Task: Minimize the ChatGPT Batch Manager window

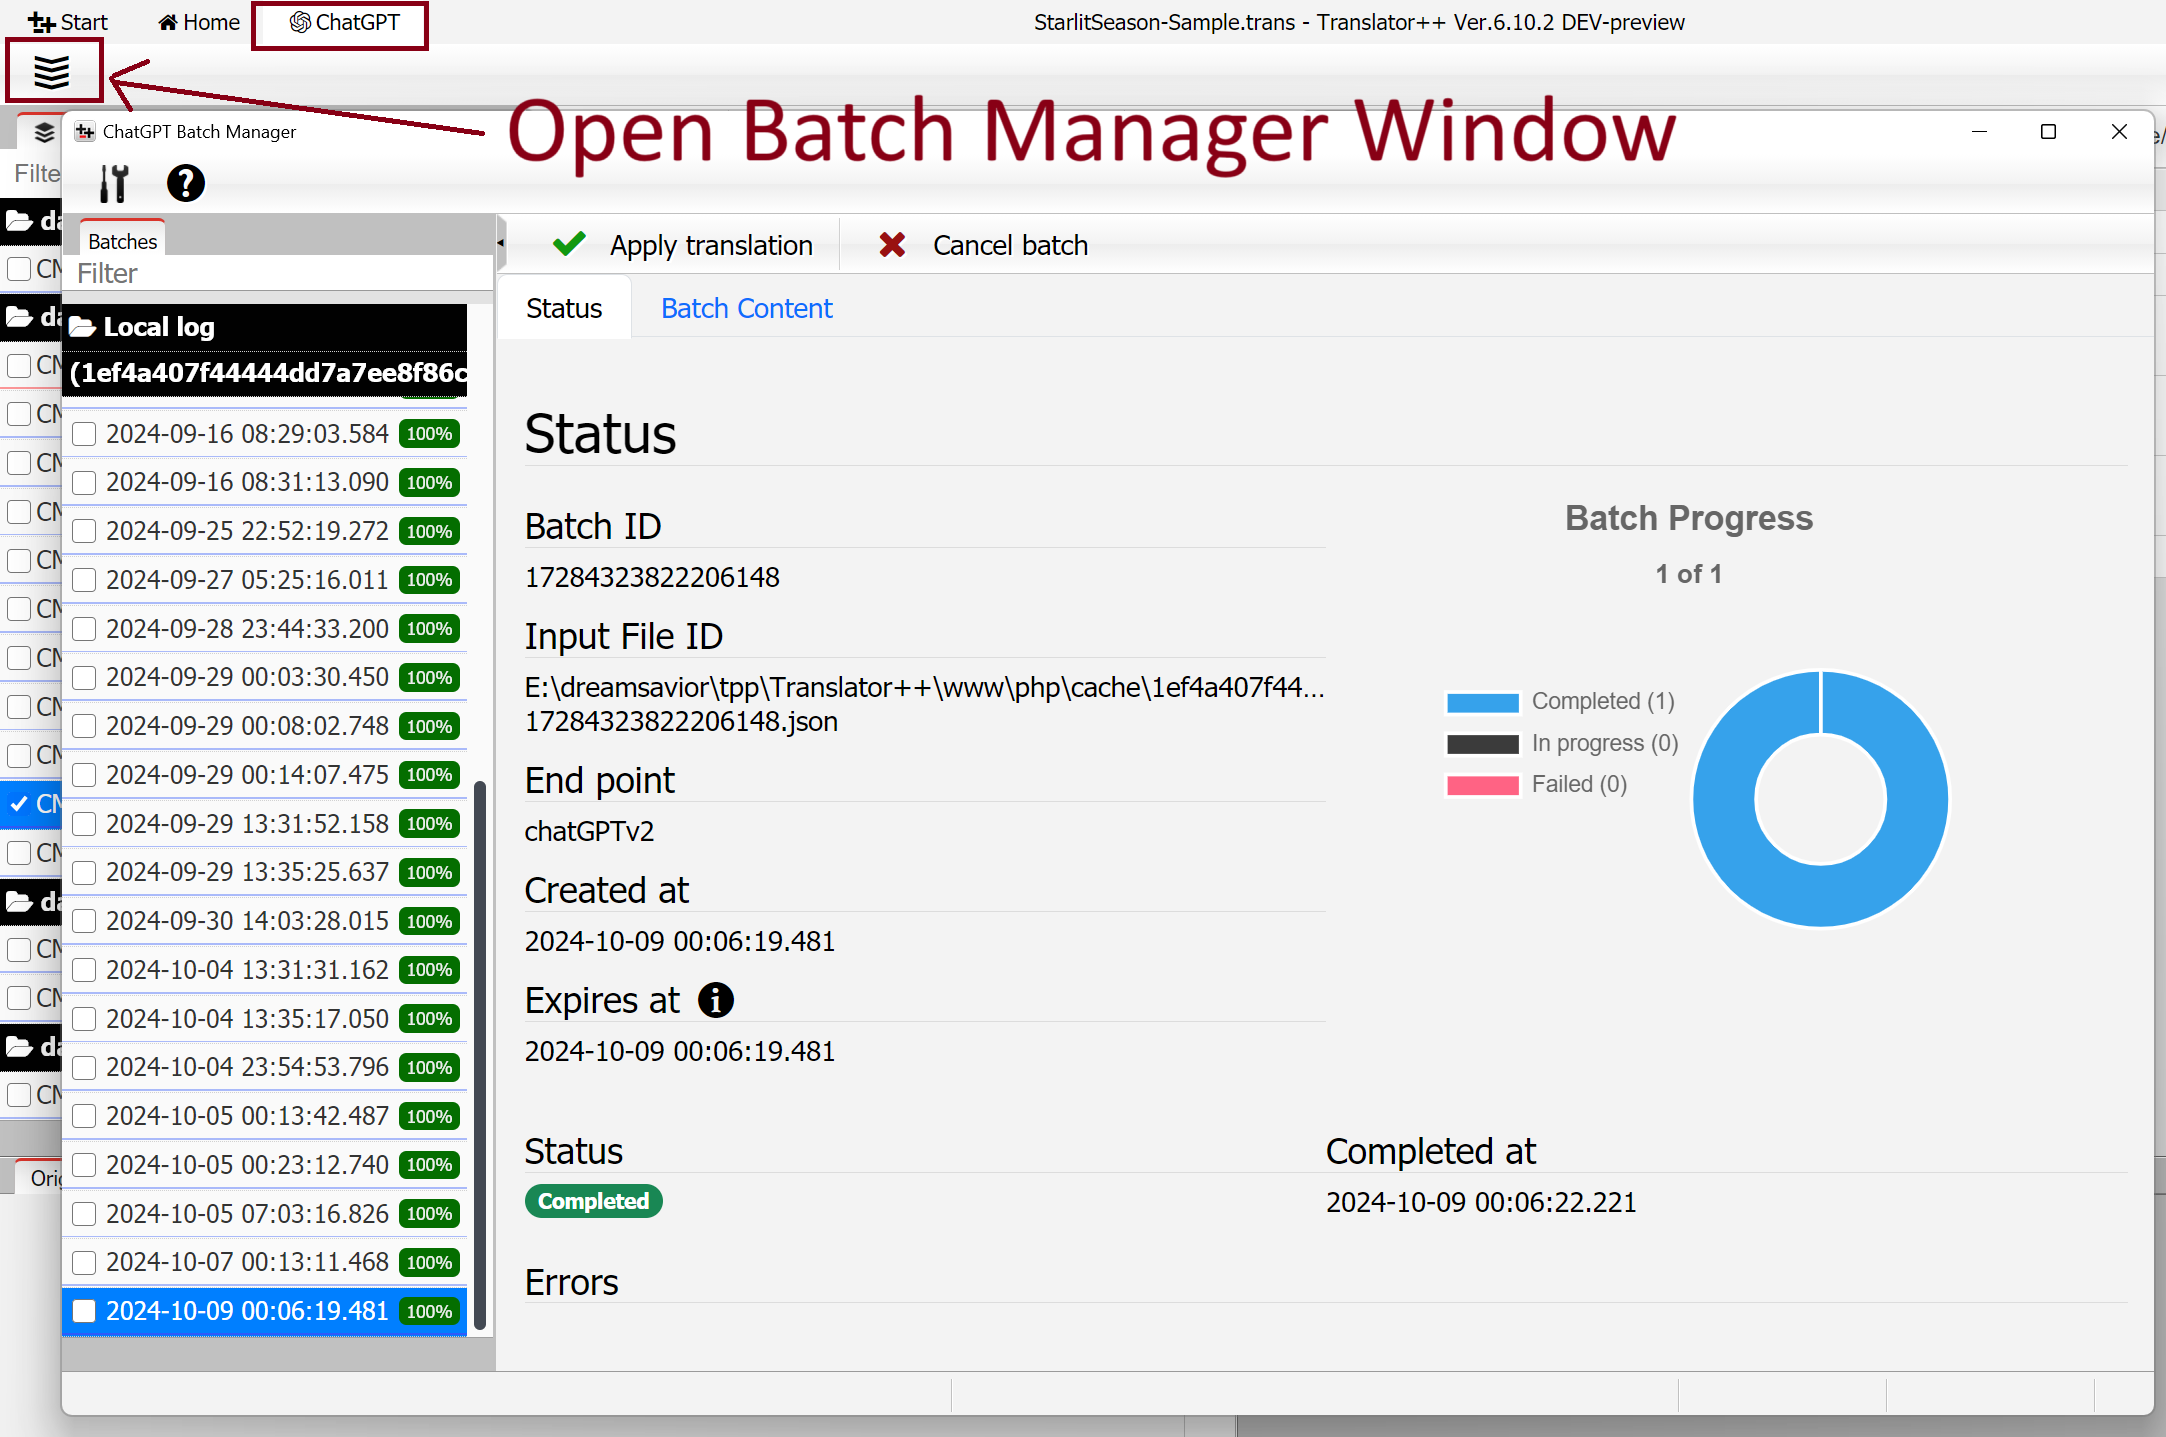Action: (1979, 131)
